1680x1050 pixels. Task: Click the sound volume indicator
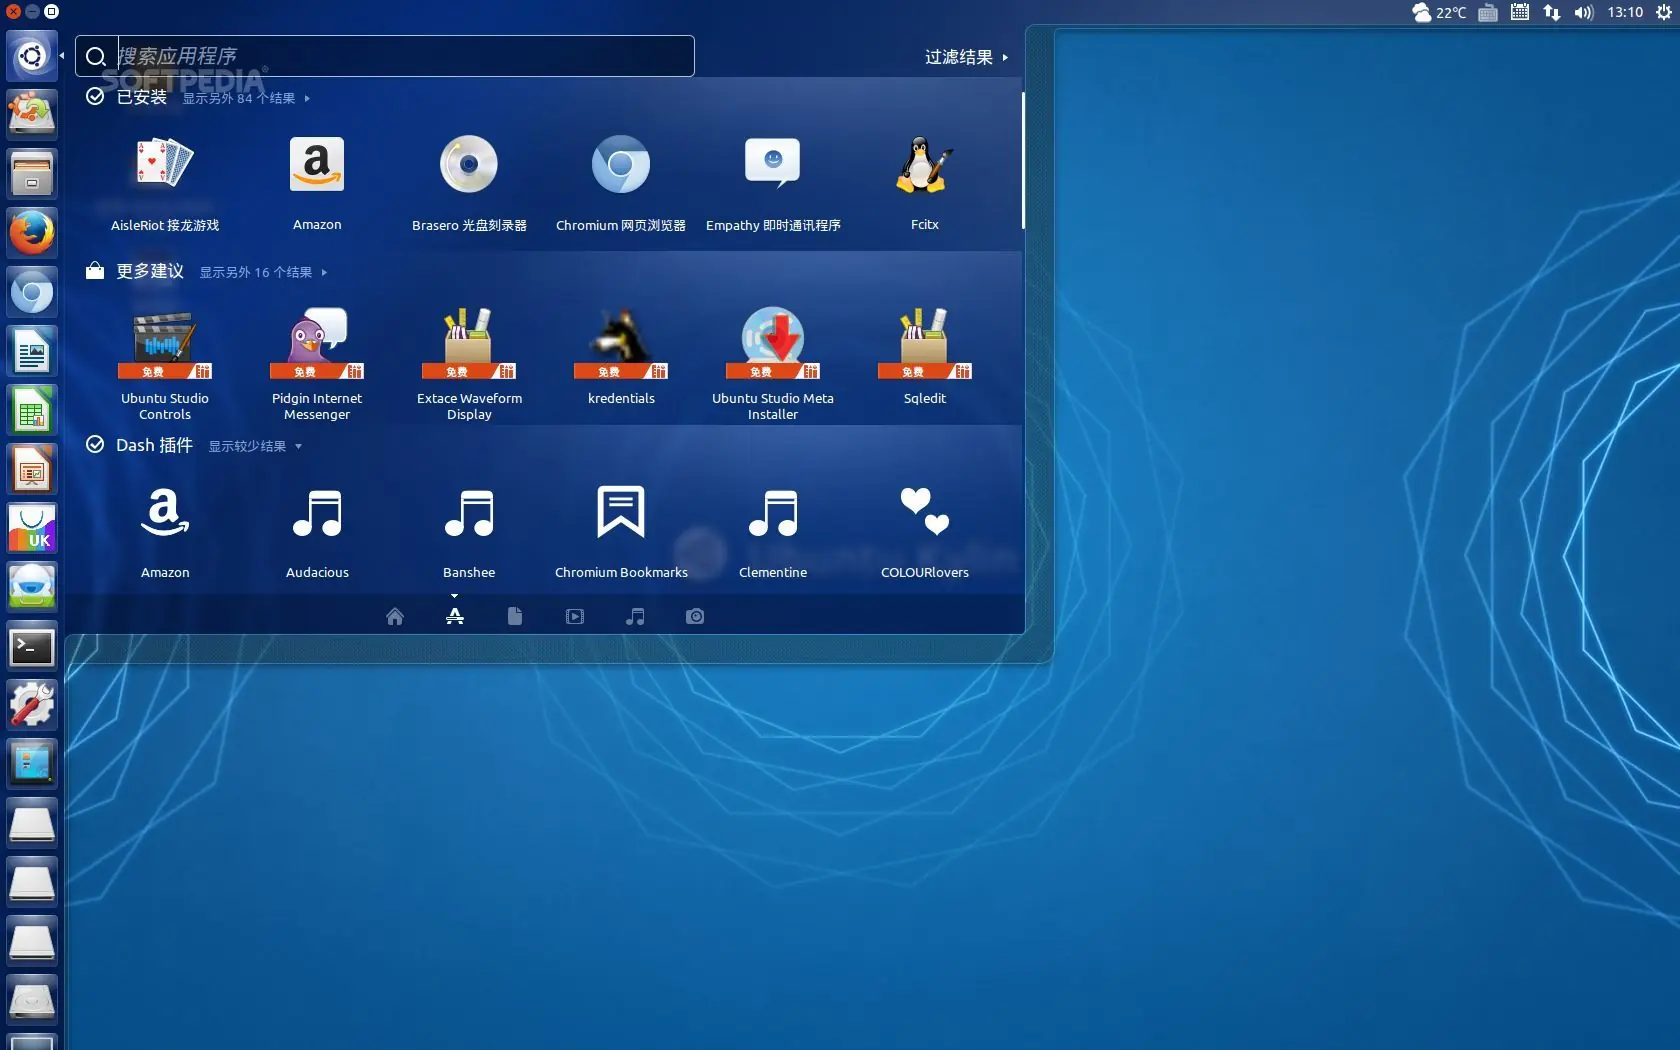click(1583, 12)
